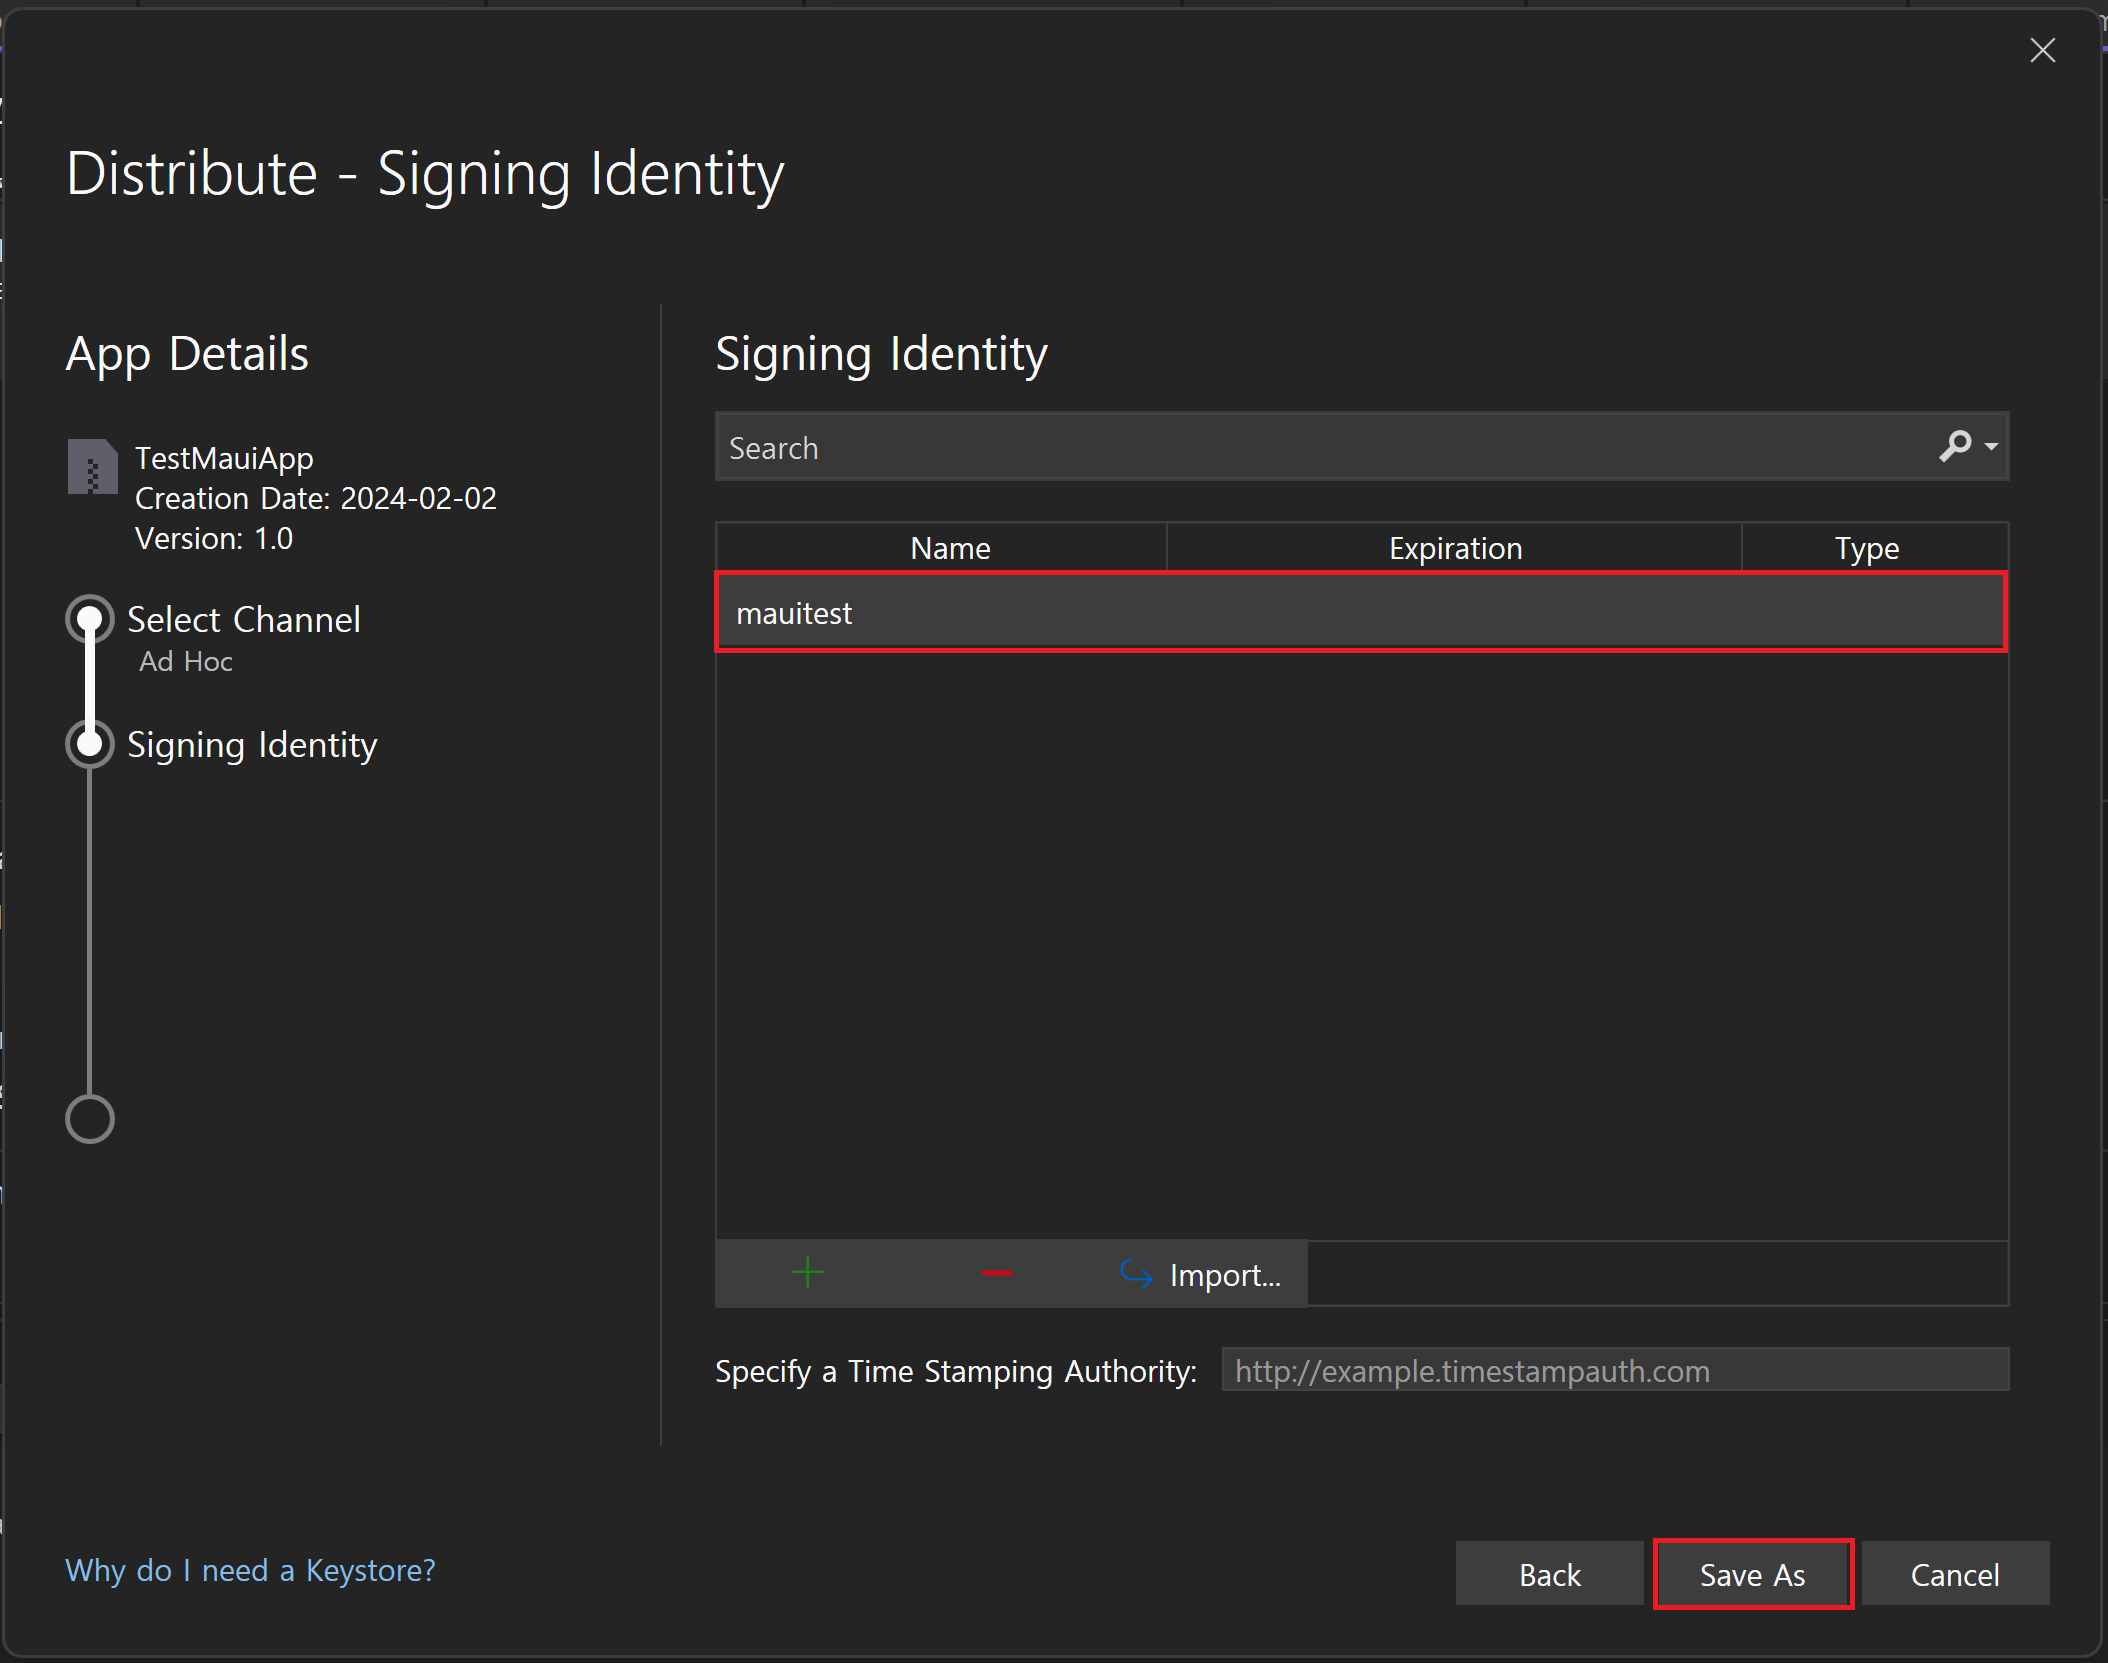
Task: Click the green plus add keystore icon
Action: [807, 1273]
